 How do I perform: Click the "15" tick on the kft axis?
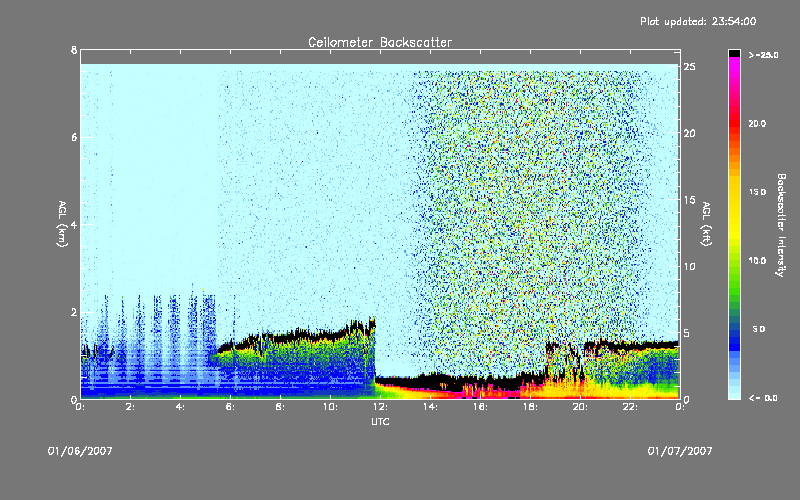(x=690, y=200)
